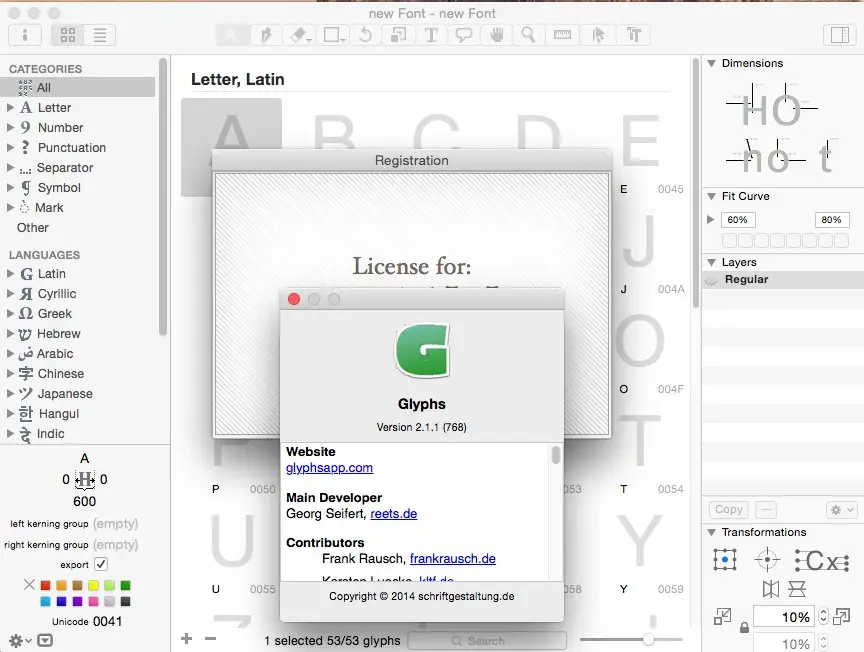Click the scale up icon
This screenshot has width=864, height=652.
pyautogui.click(x=841, y=617)
